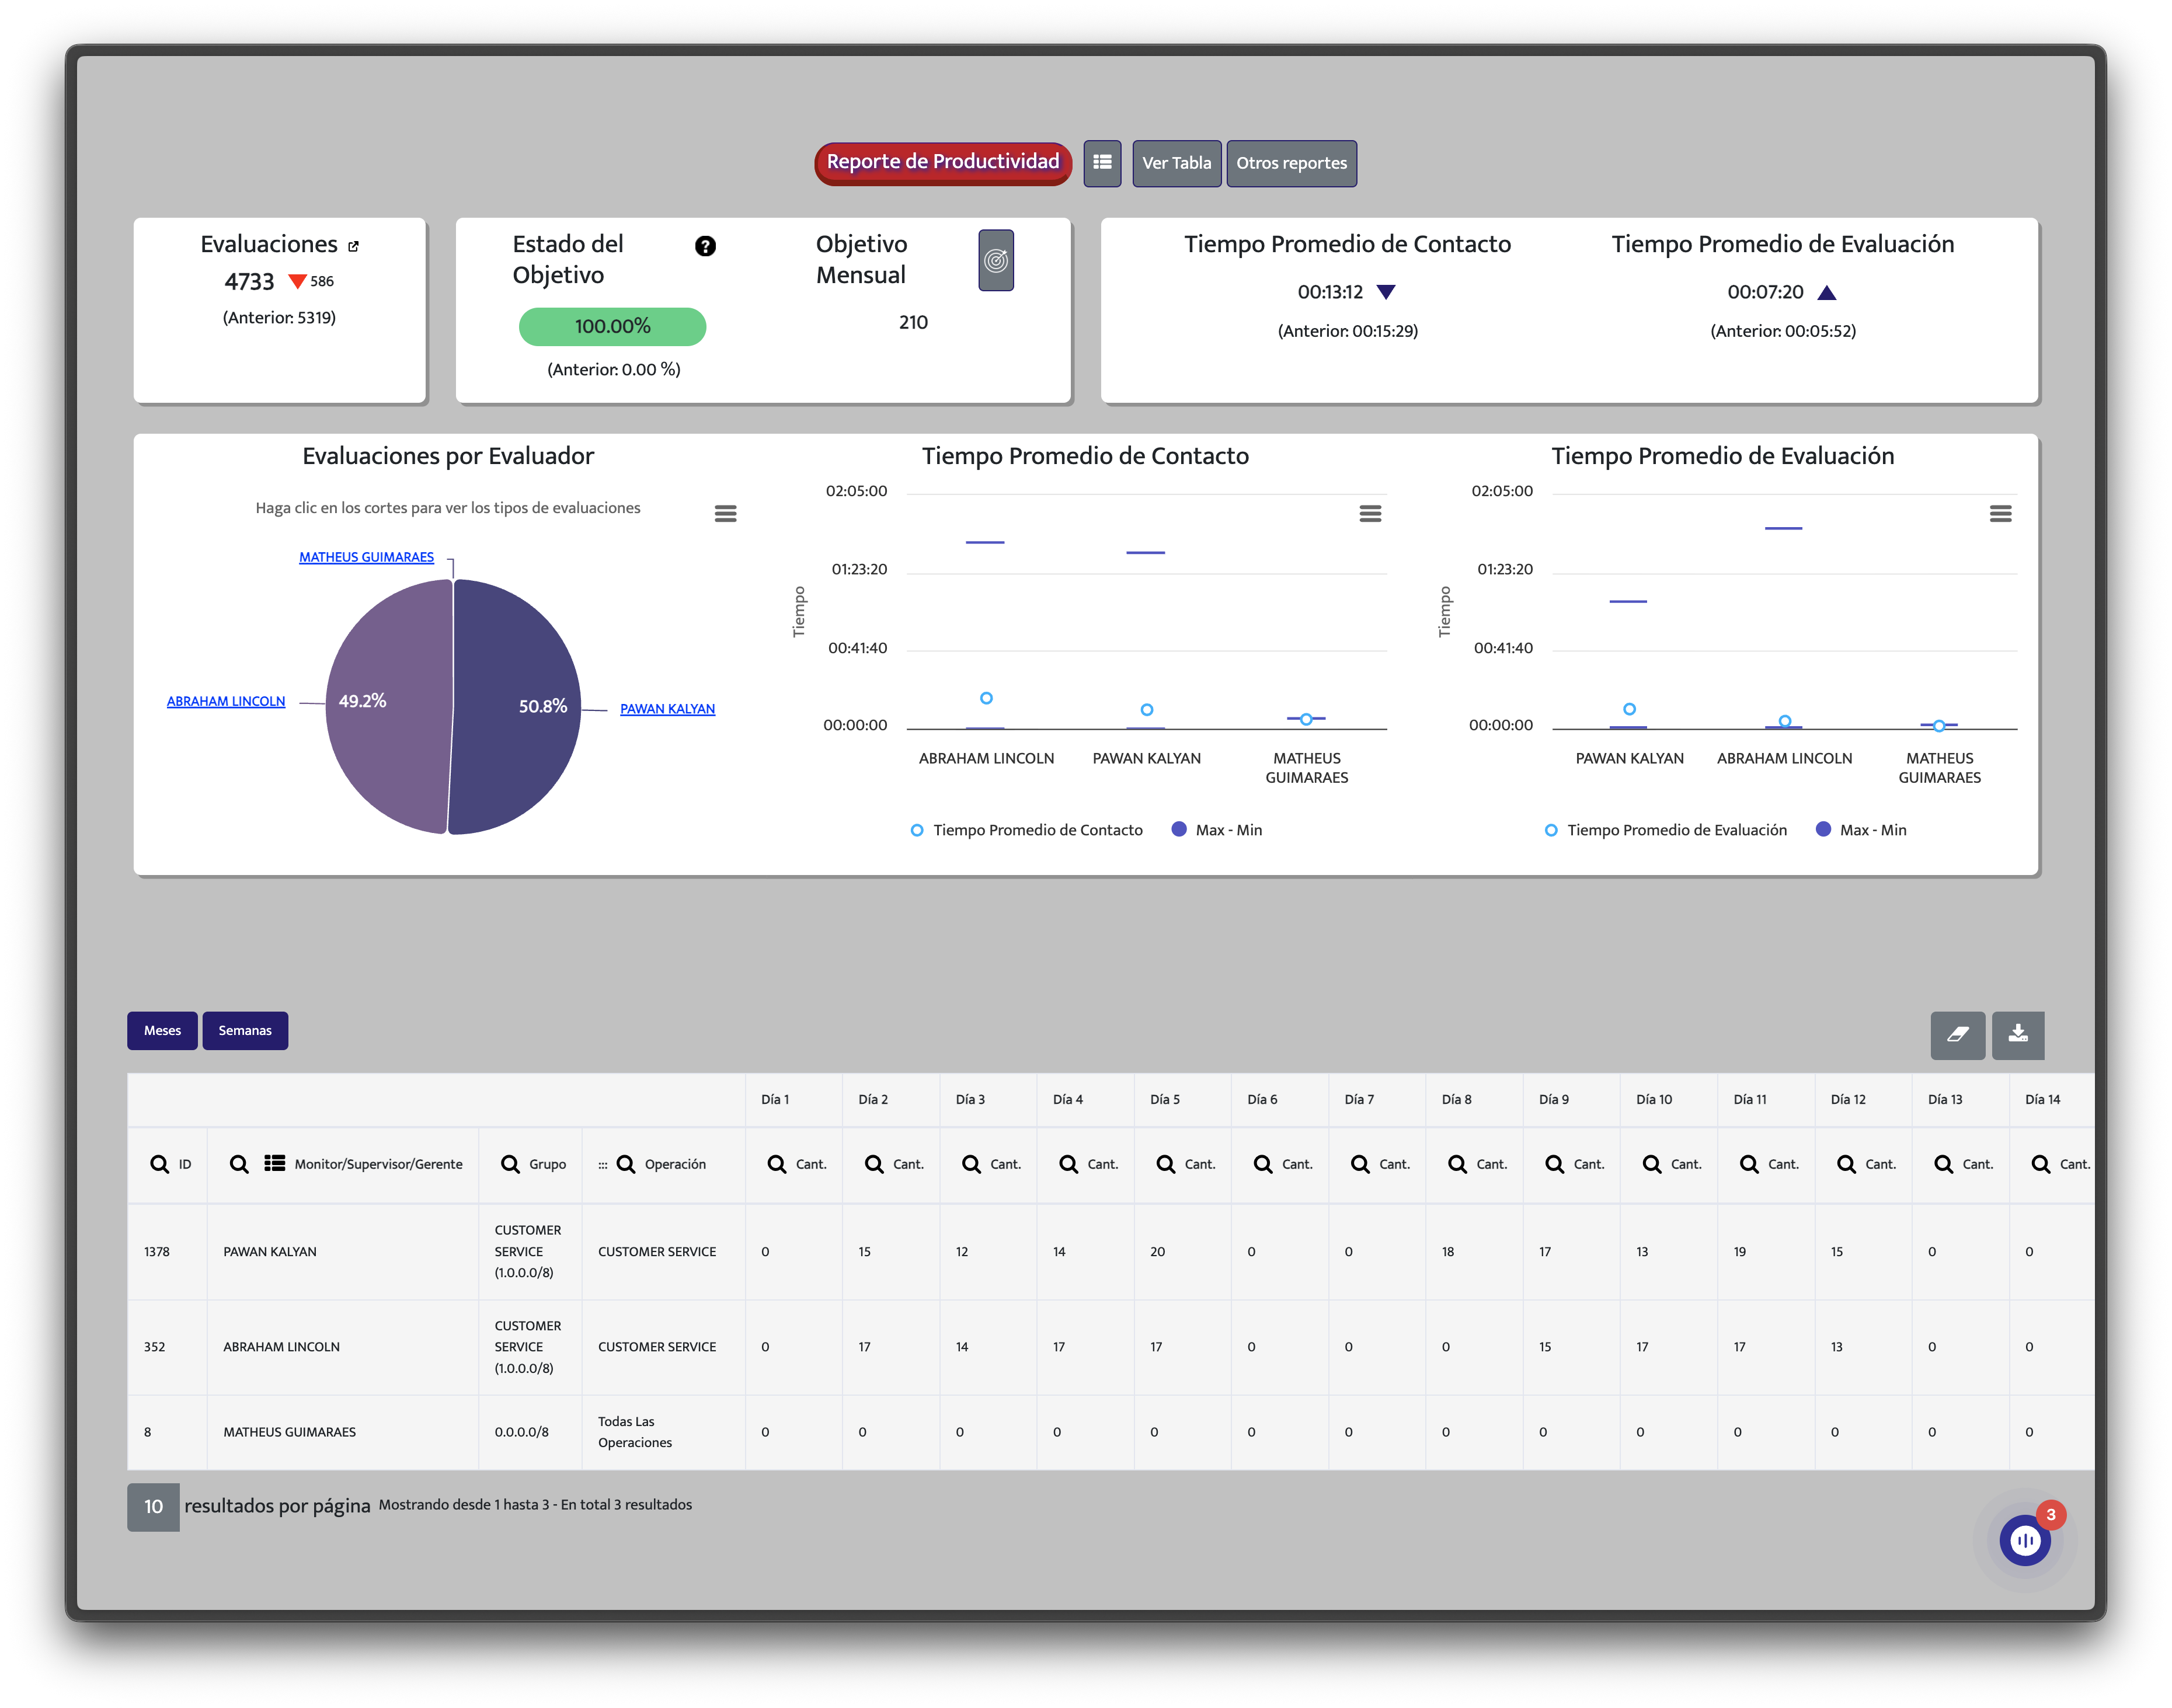Image resolution: width=2172 pixels, height=1708 pixels.
Task: Click the search icon next to ID
Action: pos(159,1164)
